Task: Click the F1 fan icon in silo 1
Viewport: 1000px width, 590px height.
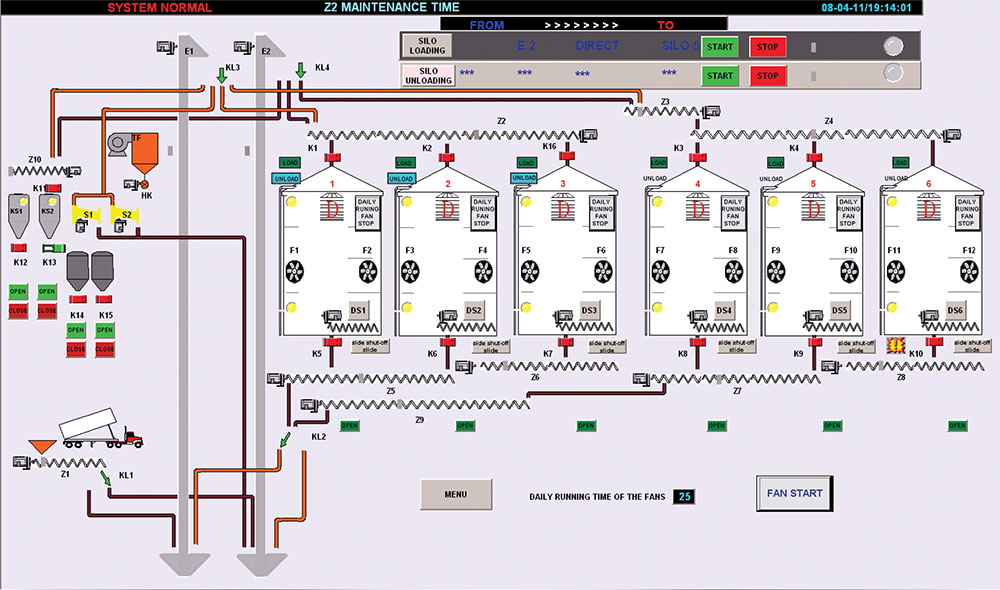Action: (x=296, y=270)
